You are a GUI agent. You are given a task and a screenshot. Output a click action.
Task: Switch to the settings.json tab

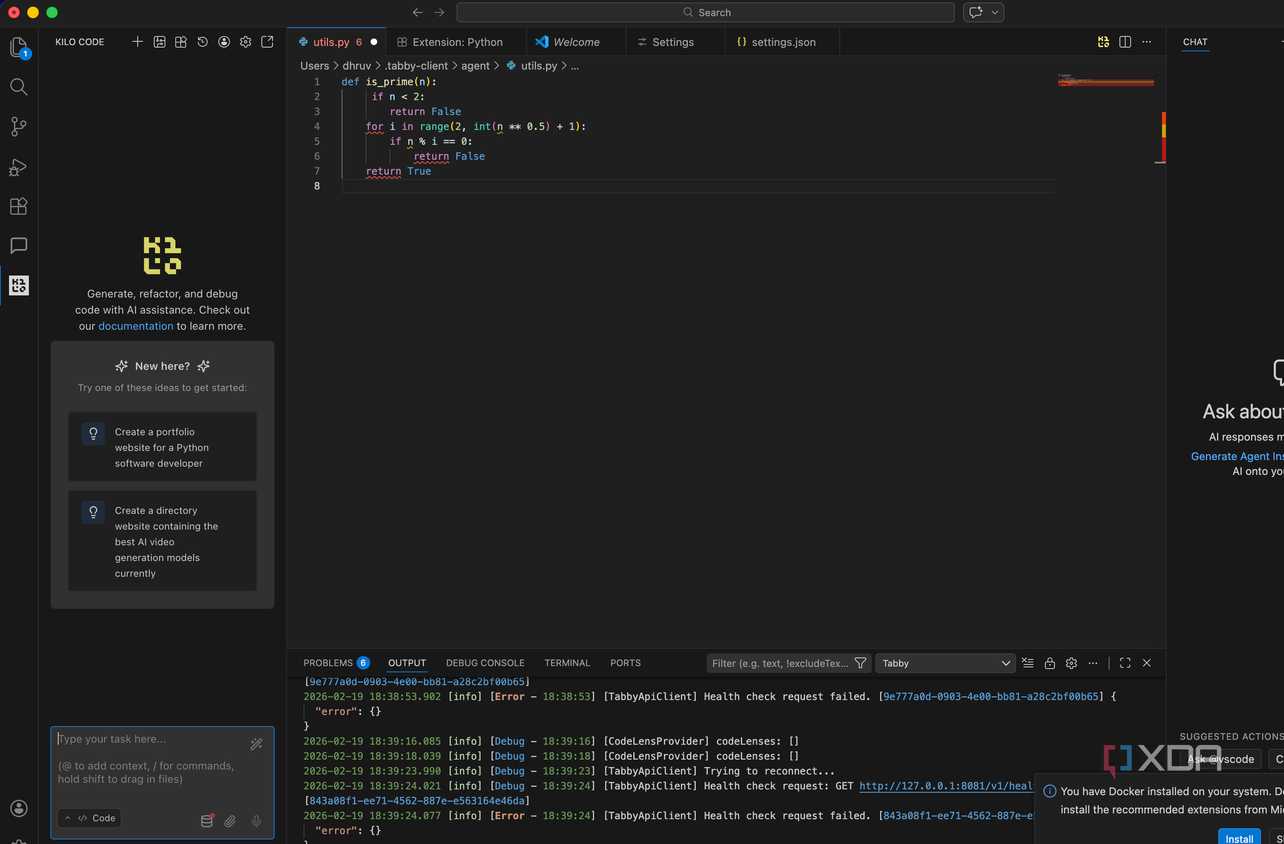pyautogui.click(x=783, y=42)
